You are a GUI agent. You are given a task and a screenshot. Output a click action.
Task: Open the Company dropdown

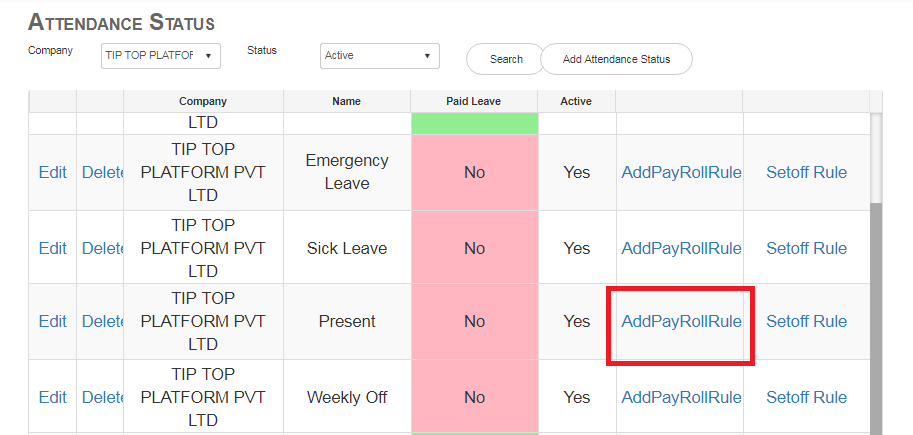[160, 55]
